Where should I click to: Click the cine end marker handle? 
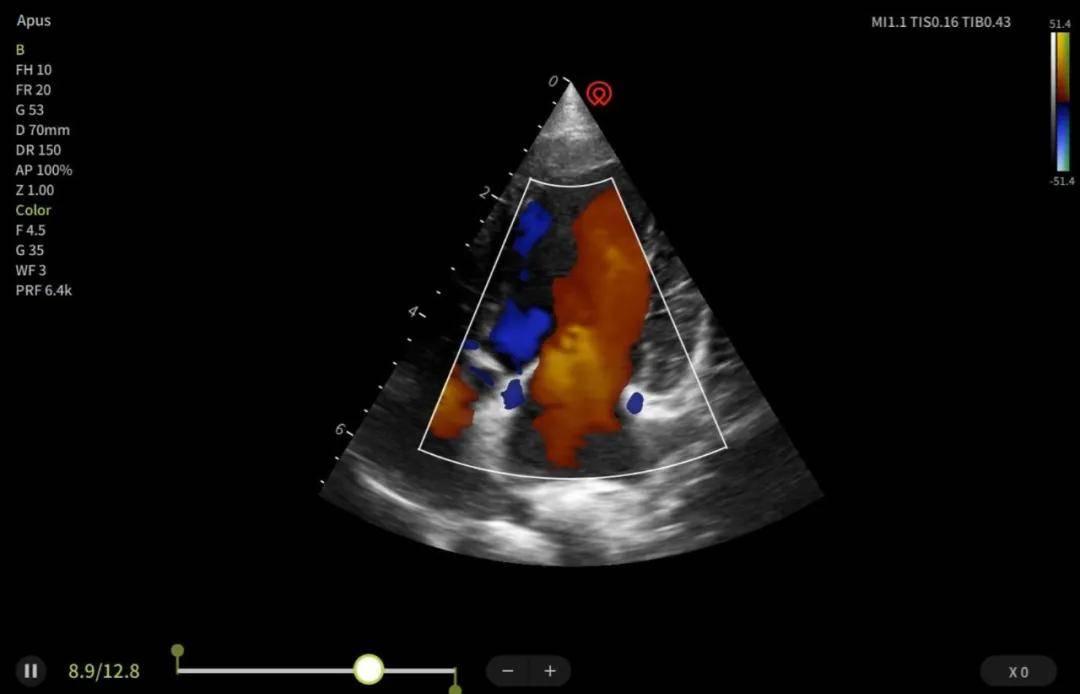[x=455, y=689]
